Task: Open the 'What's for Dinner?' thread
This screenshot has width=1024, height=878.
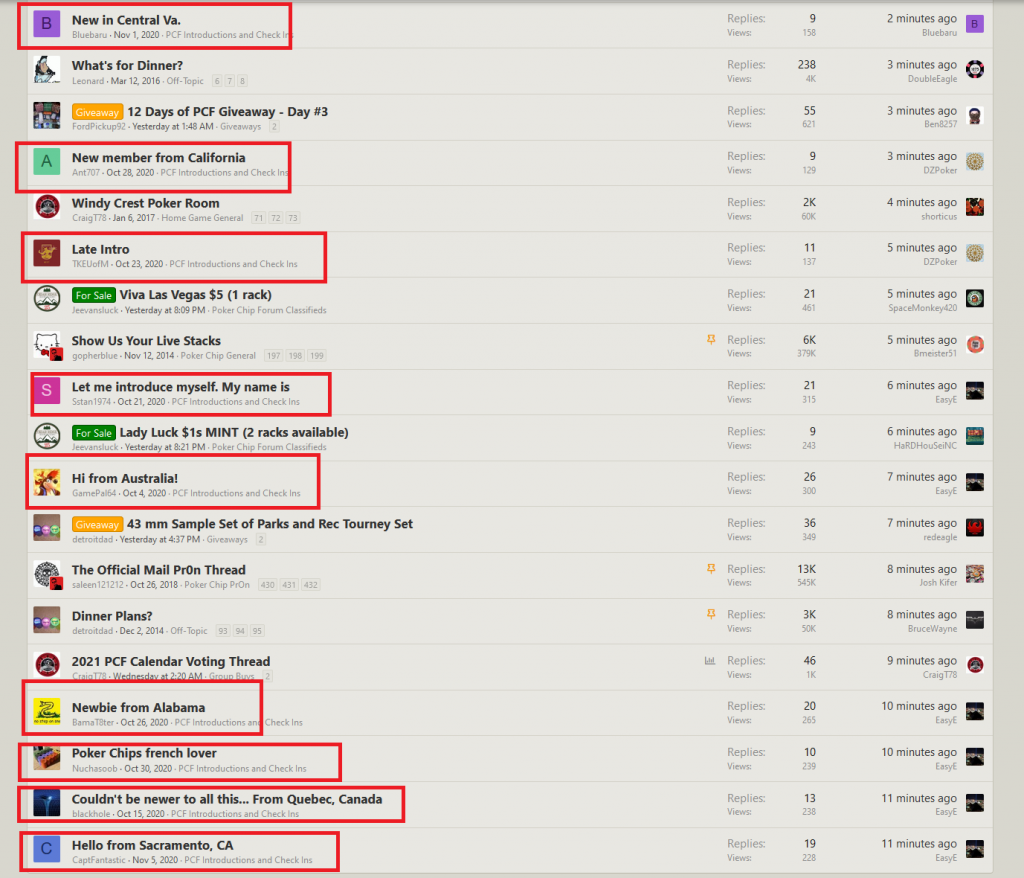Action: point(127,66)
